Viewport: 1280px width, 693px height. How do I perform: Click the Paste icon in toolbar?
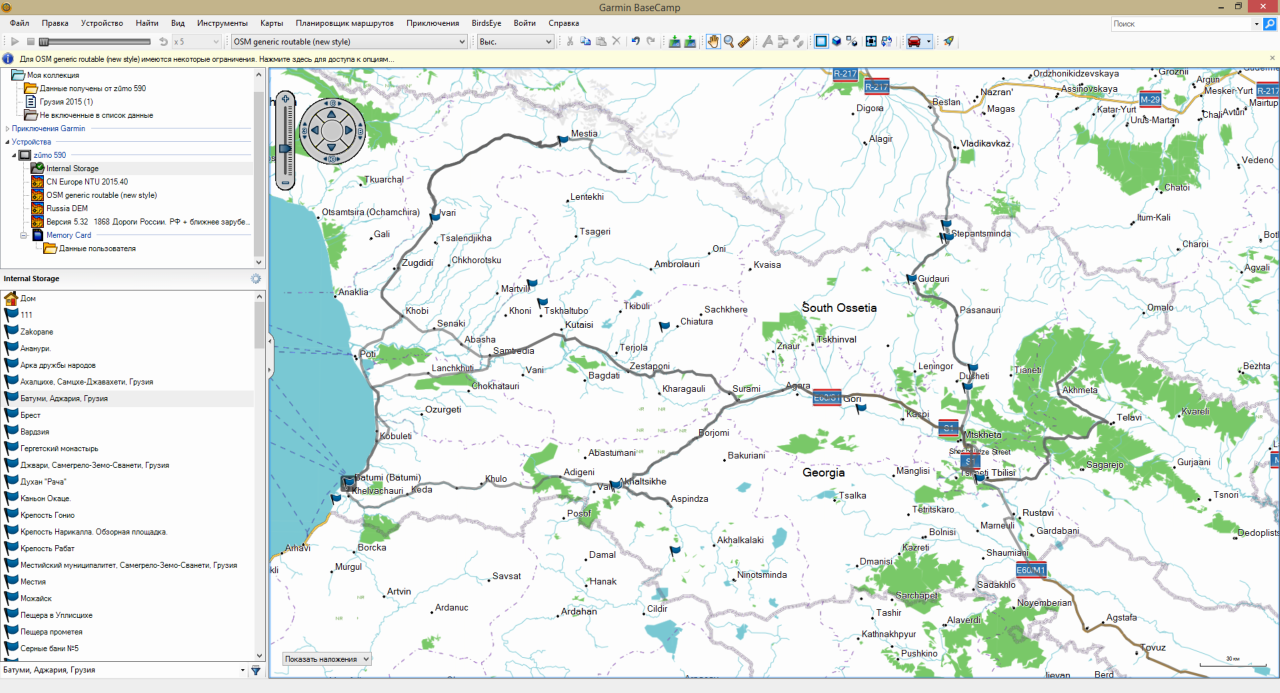click(601, 41)
